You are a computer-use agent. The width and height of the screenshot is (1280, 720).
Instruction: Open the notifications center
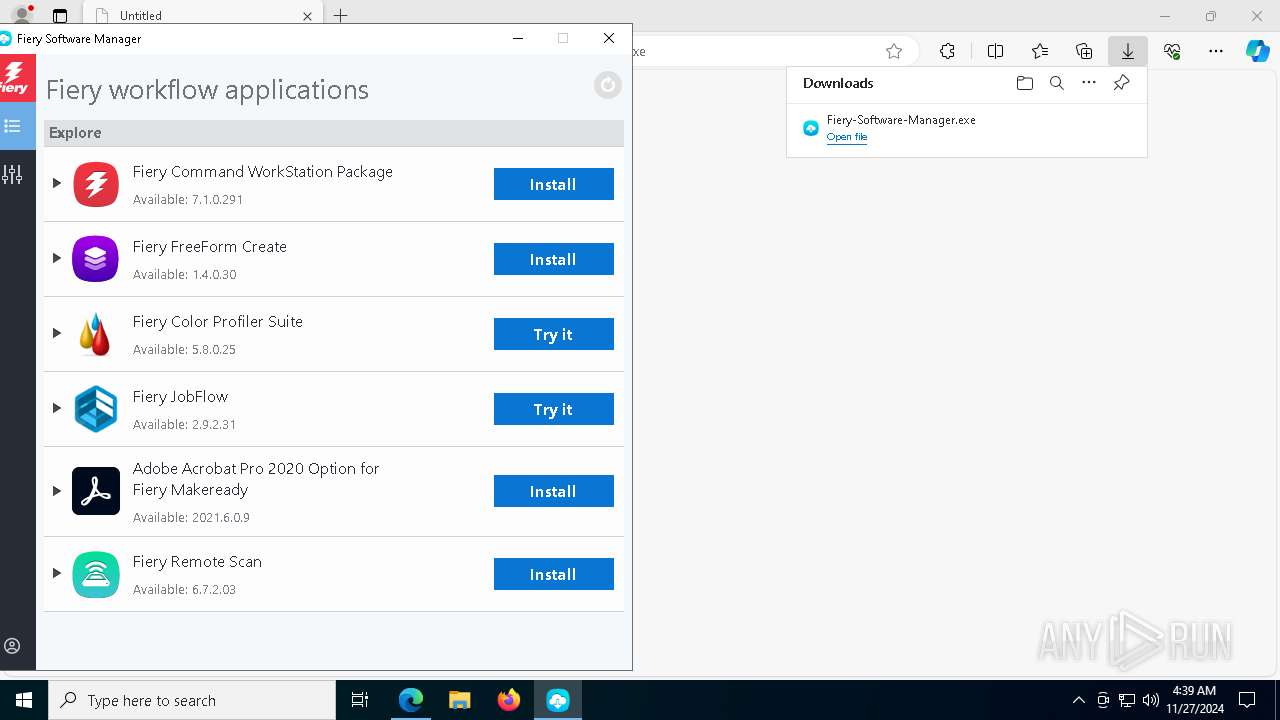tap(1247, 700)
